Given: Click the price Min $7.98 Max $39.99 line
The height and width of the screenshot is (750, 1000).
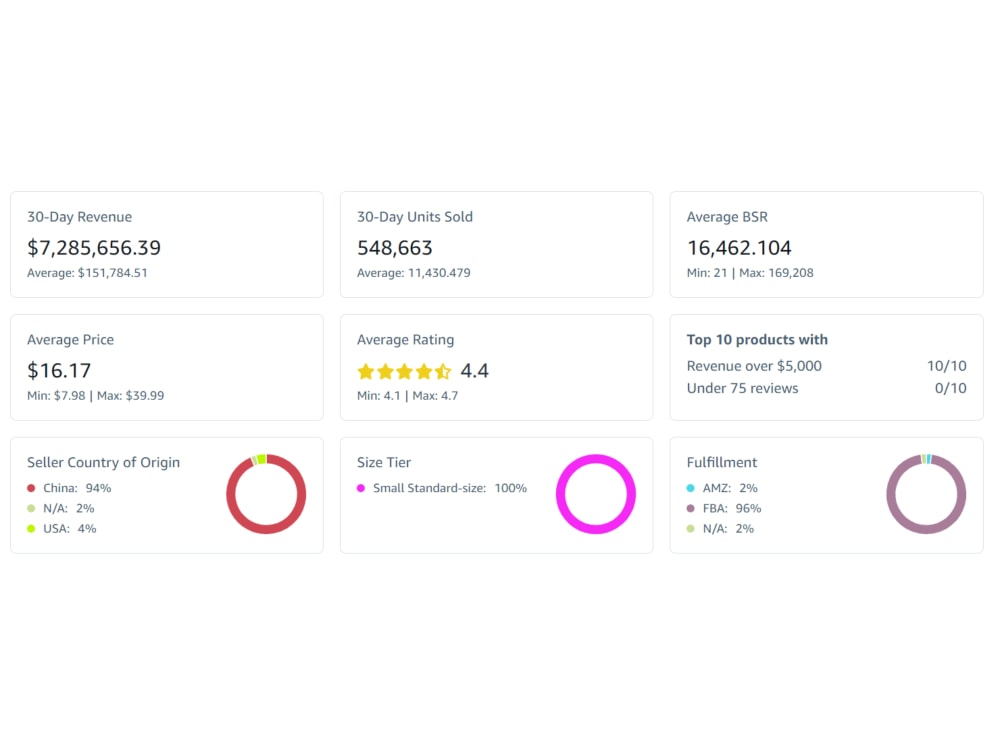Looking at the screenshot, I should point(96,395).
